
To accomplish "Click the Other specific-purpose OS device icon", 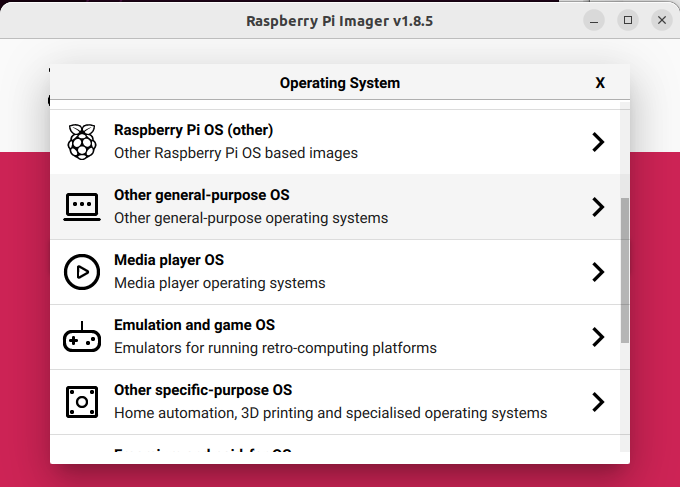I will (82, 402).
